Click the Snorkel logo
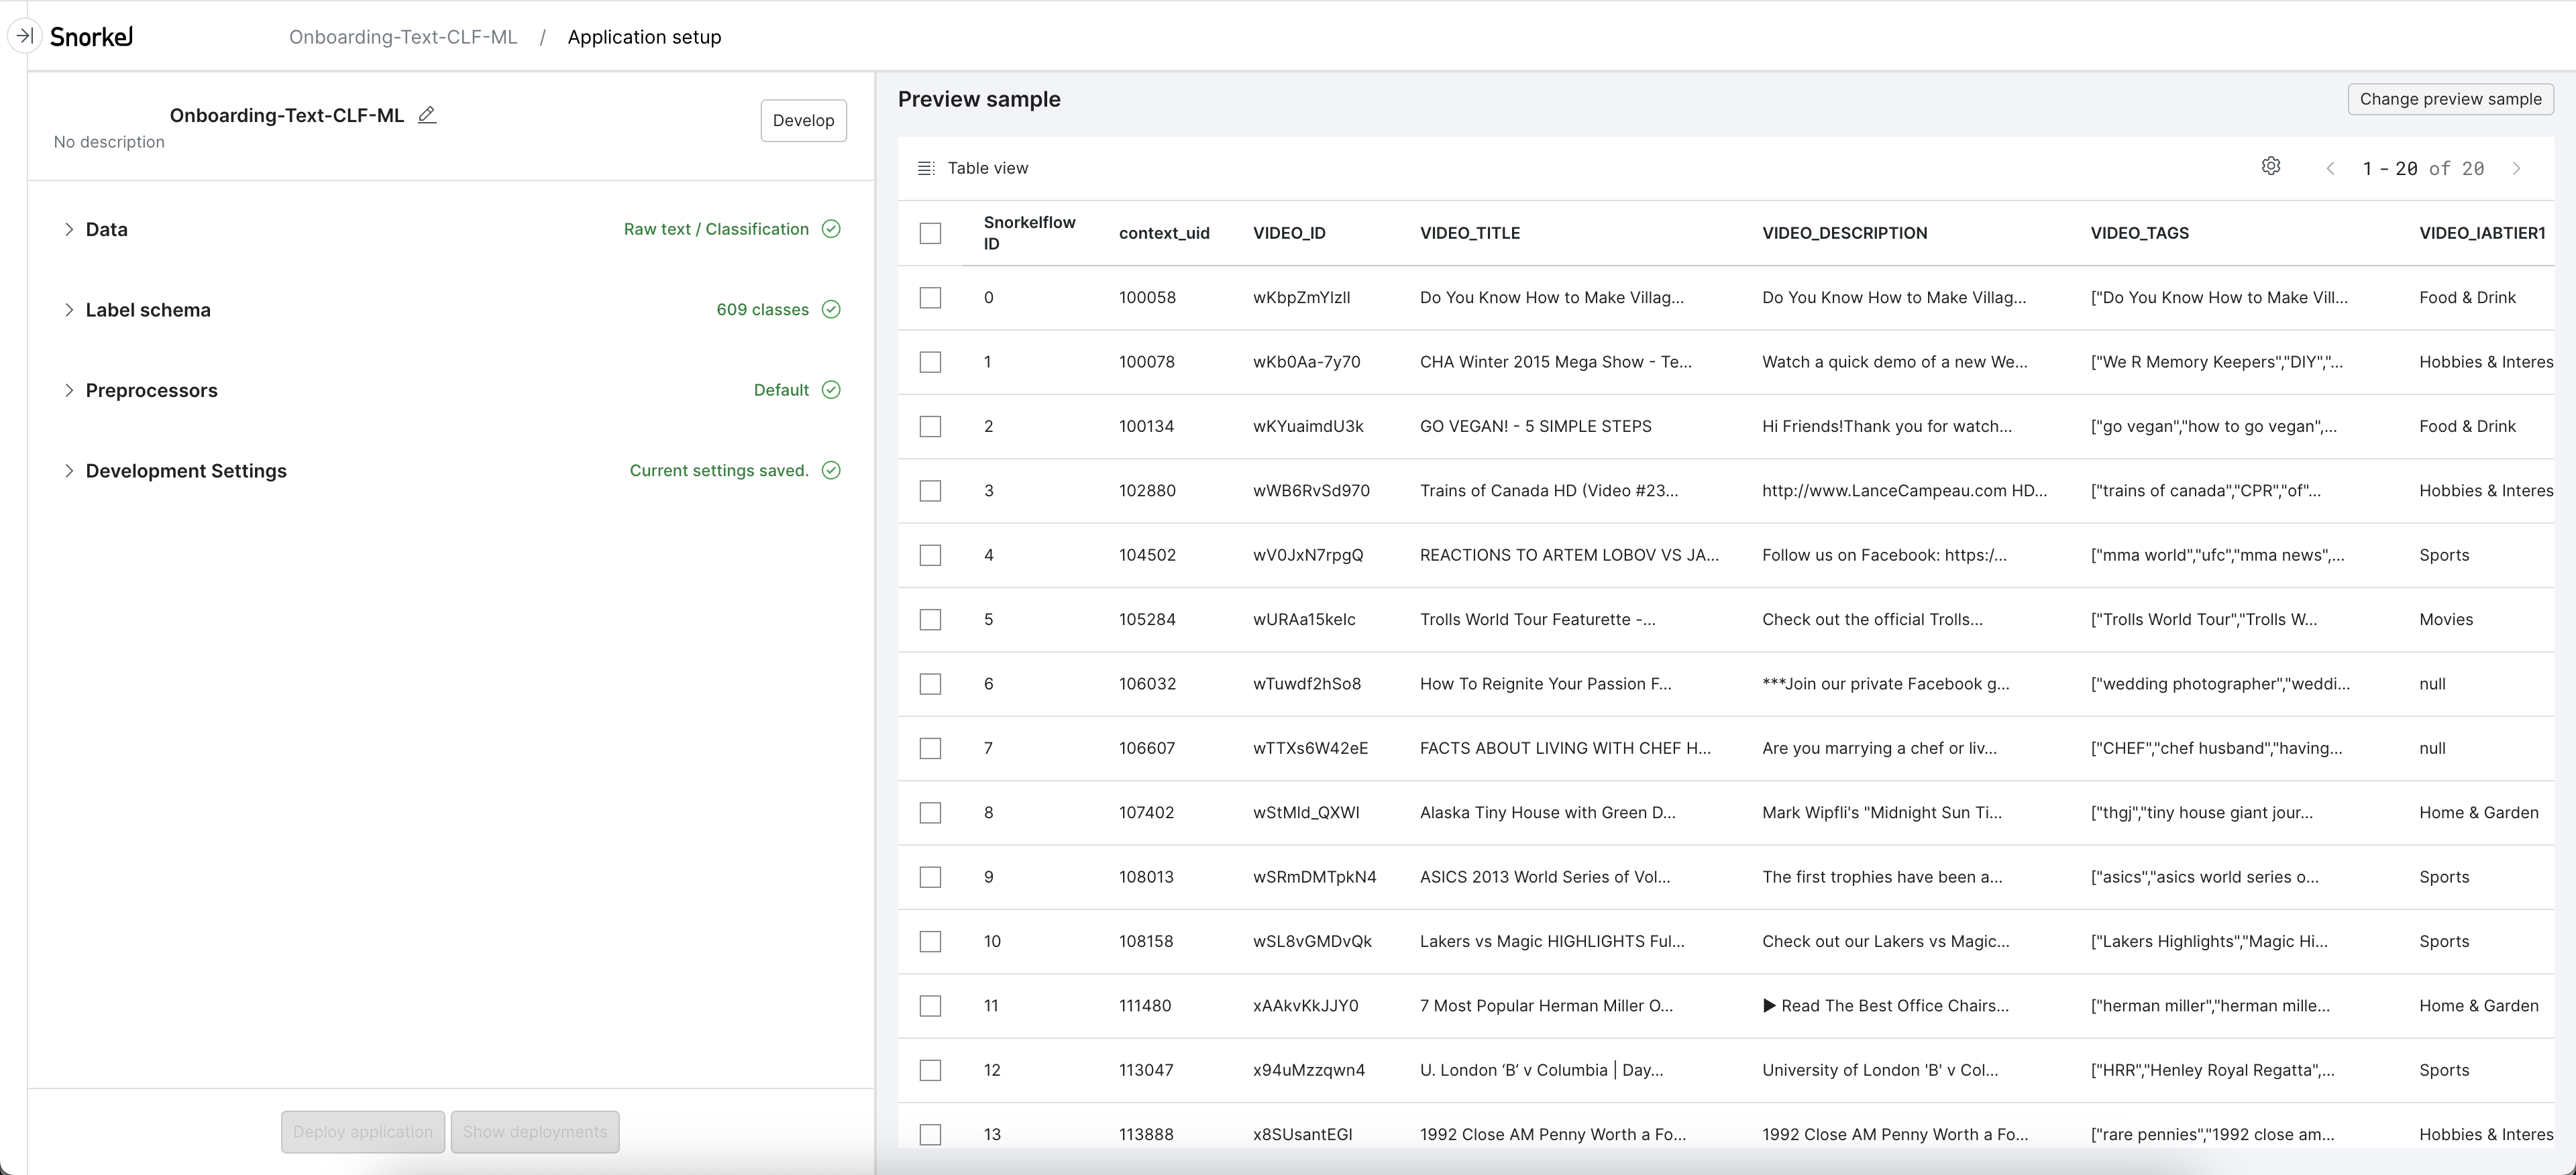This screenshot has width=2576, height=1175. [x=91, y=37]
